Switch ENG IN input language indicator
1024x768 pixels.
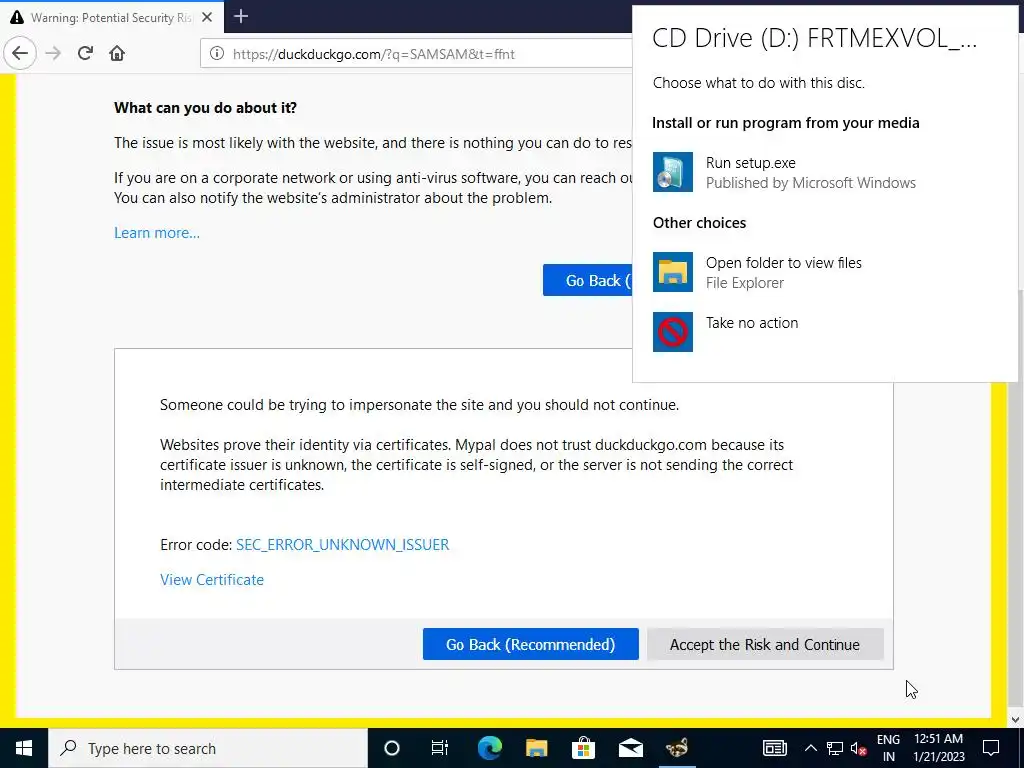888,748
